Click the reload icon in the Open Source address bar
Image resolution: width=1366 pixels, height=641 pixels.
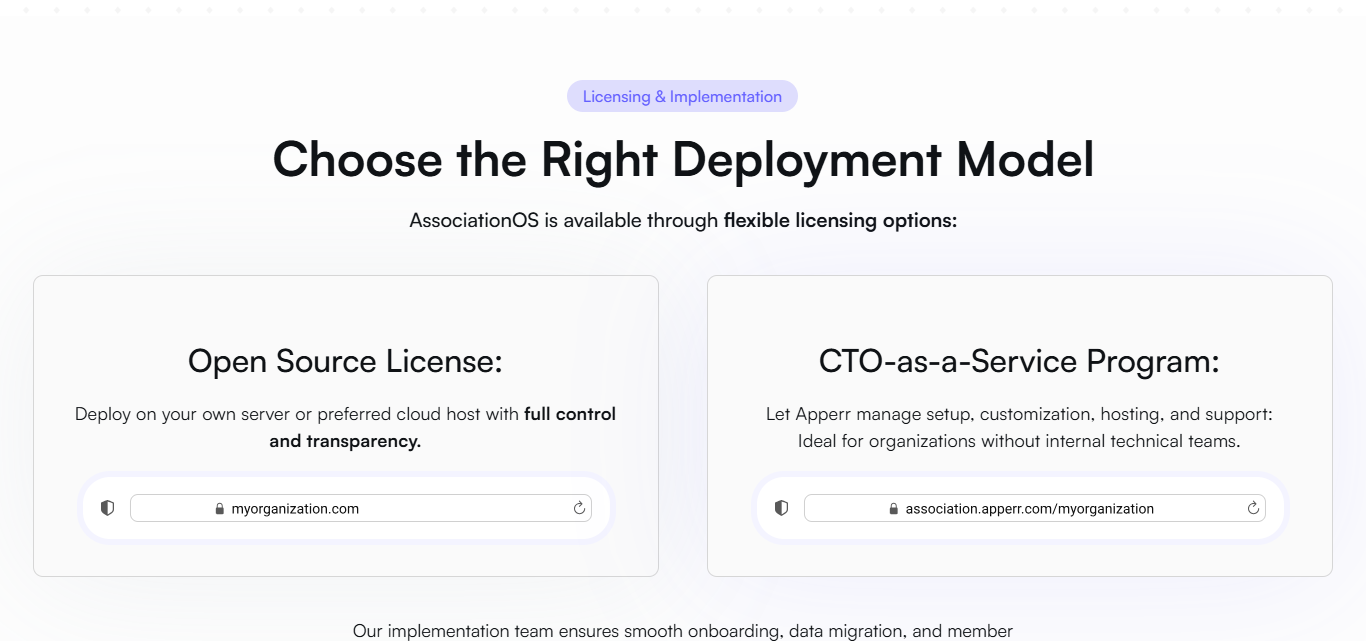tap(578, 507)
